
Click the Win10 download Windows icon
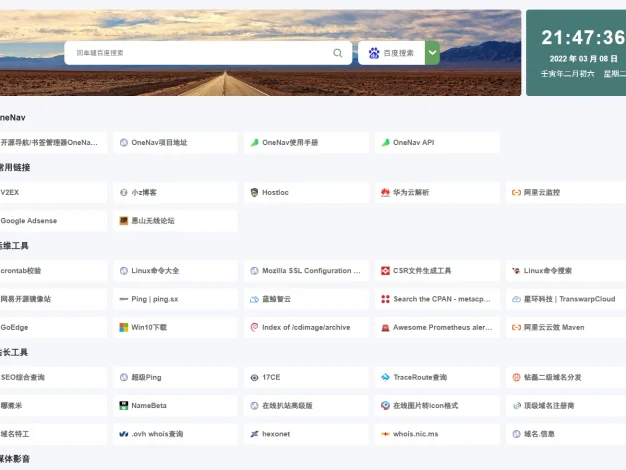coord(124,327)
